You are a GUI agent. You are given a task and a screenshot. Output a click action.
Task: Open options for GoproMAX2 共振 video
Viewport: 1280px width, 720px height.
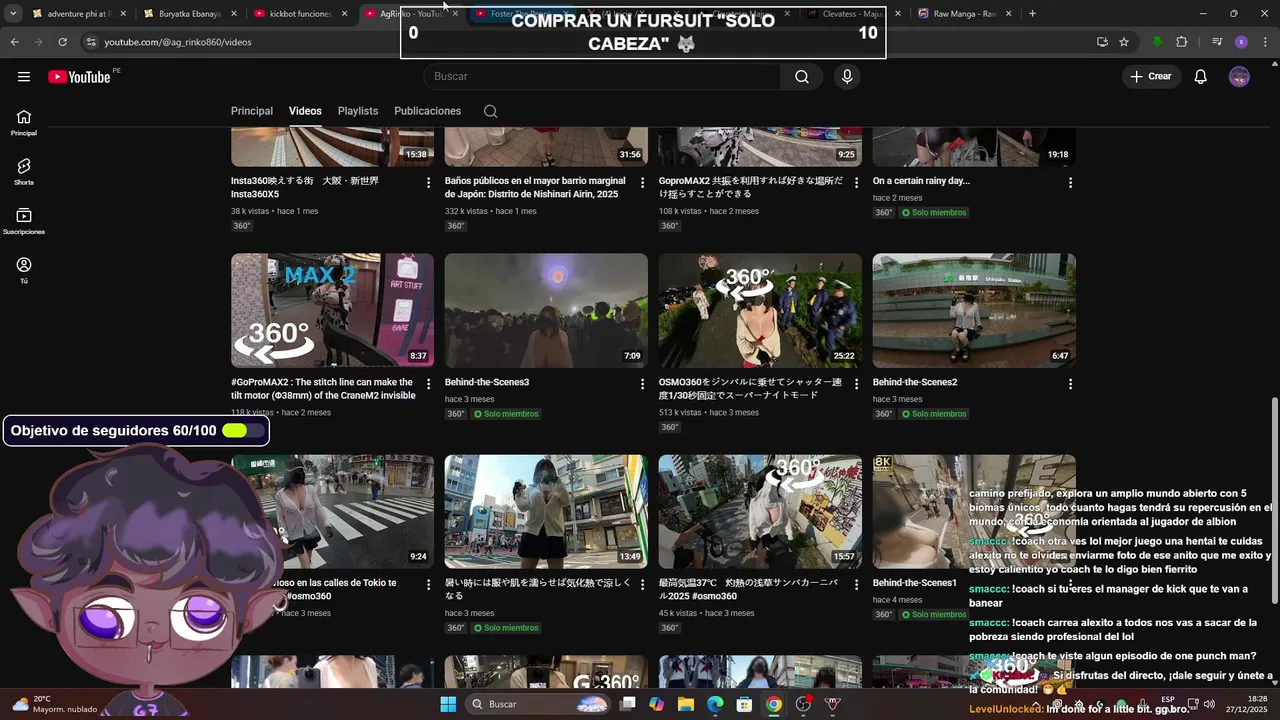tap(856, 183)
